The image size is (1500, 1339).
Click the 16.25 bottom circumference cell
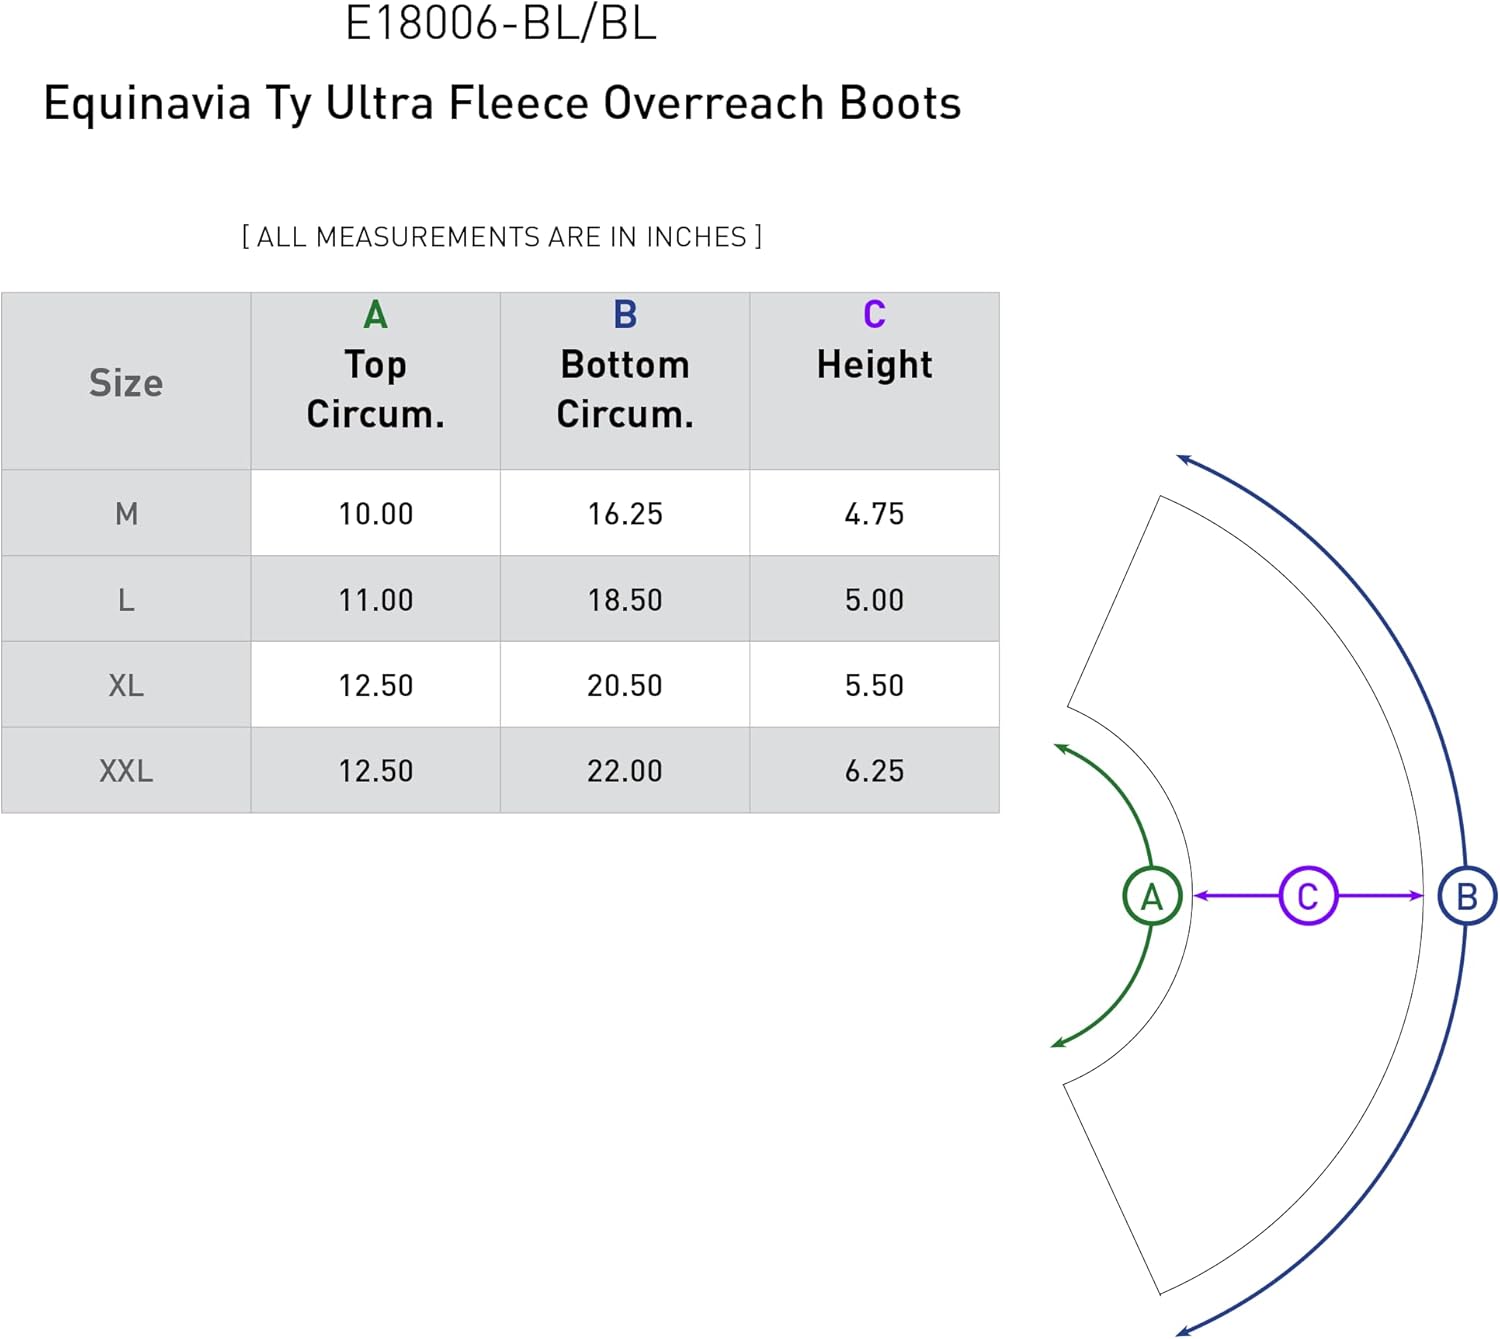click(625, 513)
